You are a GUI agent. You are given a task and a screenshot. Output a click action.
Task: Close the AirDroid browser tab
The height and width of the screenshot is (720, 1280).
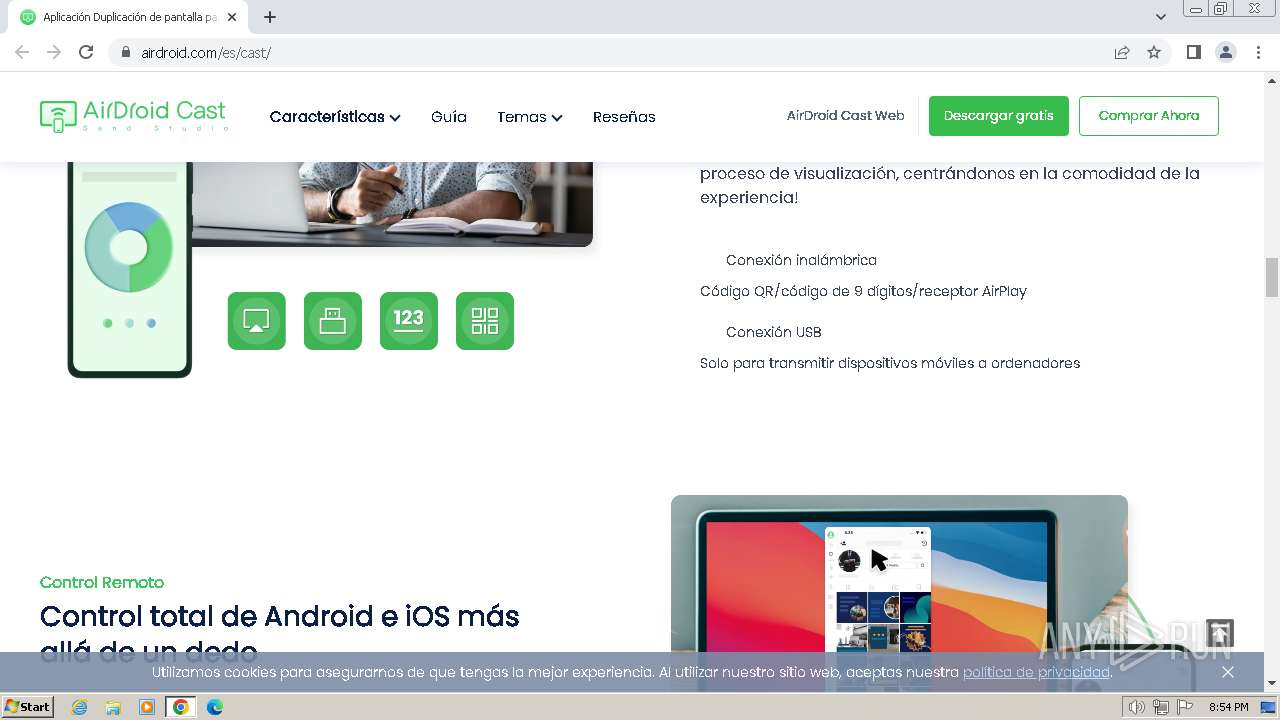pos(232,17)
